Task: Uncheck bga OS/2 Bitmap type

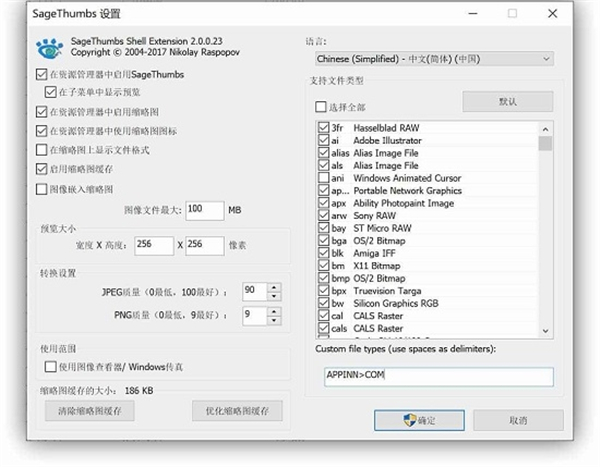Action: click(x=324, y=240)
